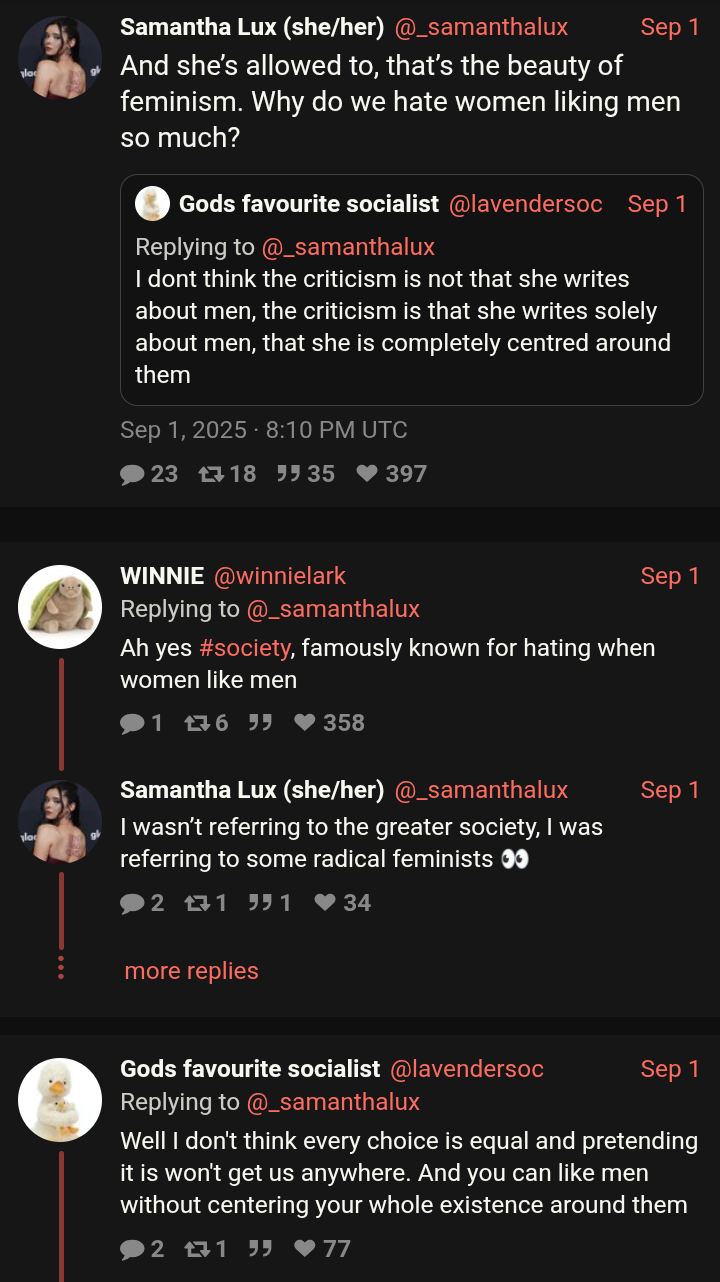Viewport: 720px width, 1282px height.
Task: Like WINNIE's reply with 358 likes
Action: pyautogui.click(x=305, y=723)
